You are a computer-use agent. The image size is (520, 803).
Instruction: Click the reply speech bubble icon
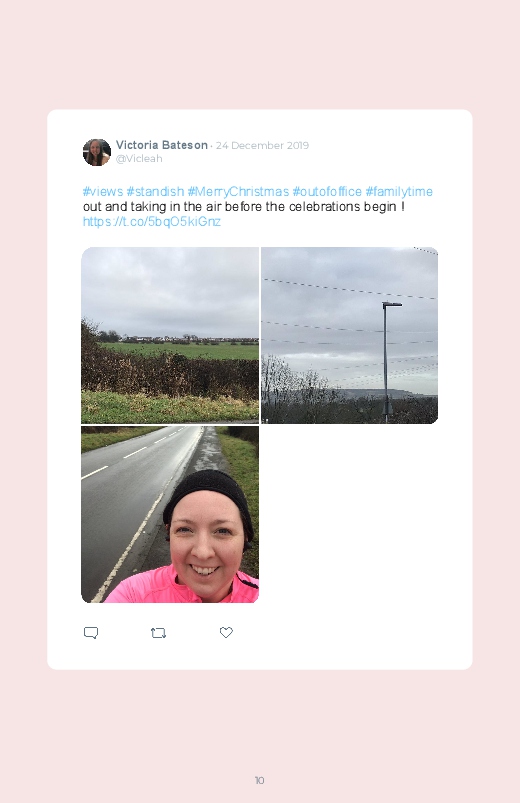coord(91,633)
